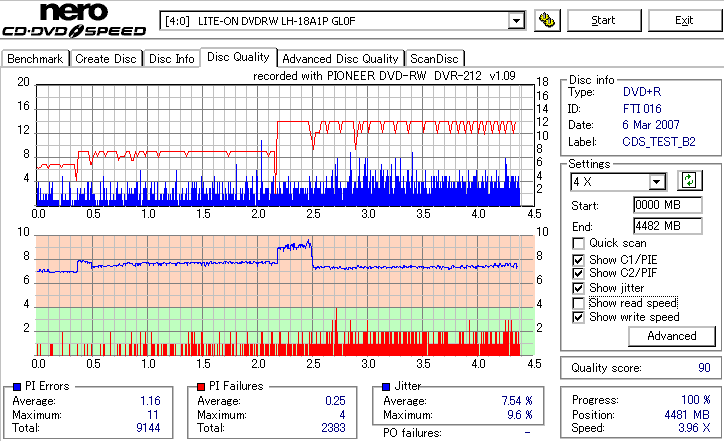This screenshot has height=441, width=724.
Task: Toggle the Show jitter checkbox
Action: (x=578, y=288)
